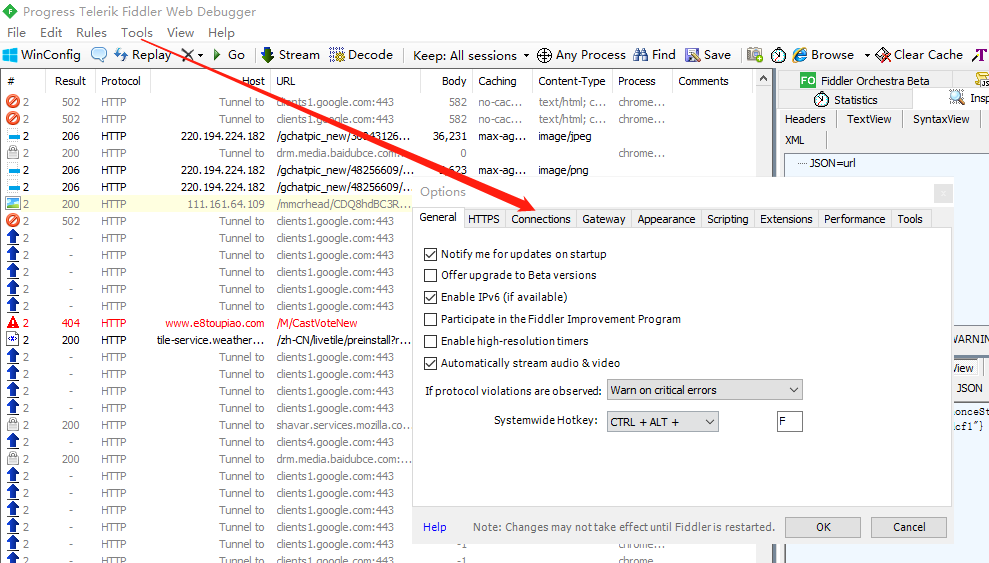Open the File menu
This screenshot has width=989, height=563.
tap(16, 33)
